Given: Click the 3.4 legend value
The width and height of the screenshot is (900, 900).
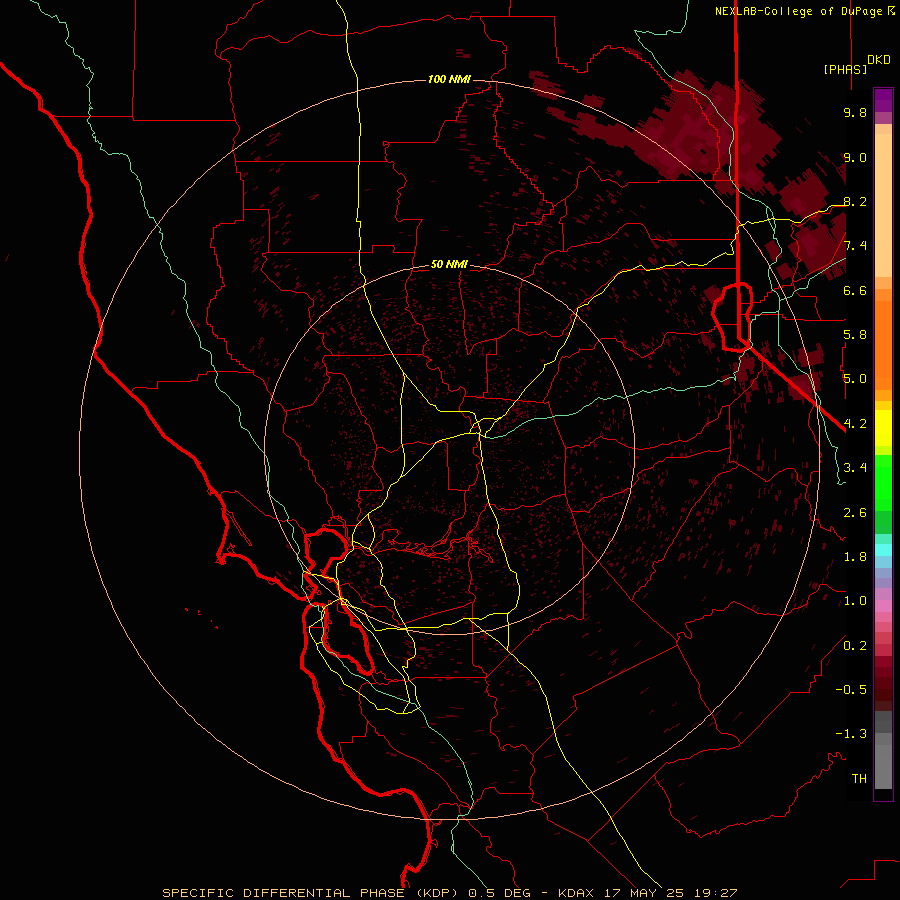Looking at the screenshot, I should point(855,468).
